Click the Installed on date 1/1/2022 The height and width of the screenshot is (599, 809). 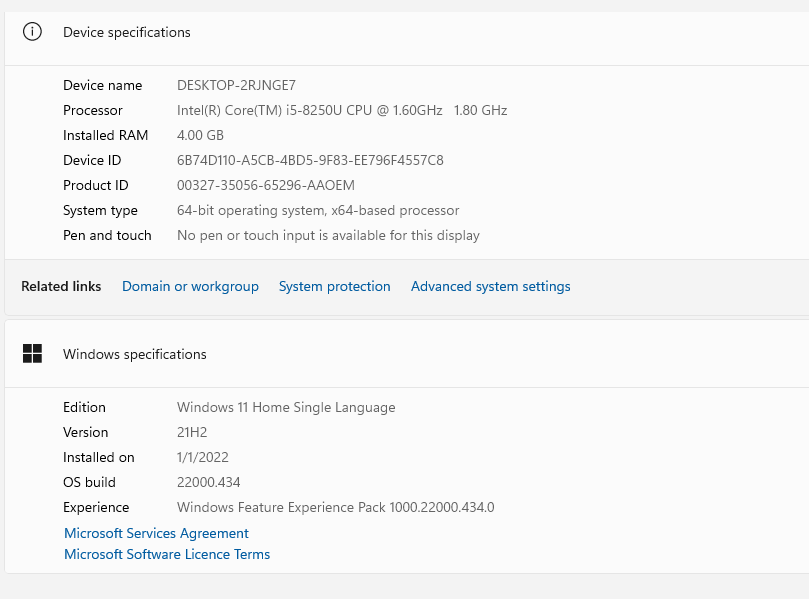click(203, 457)
